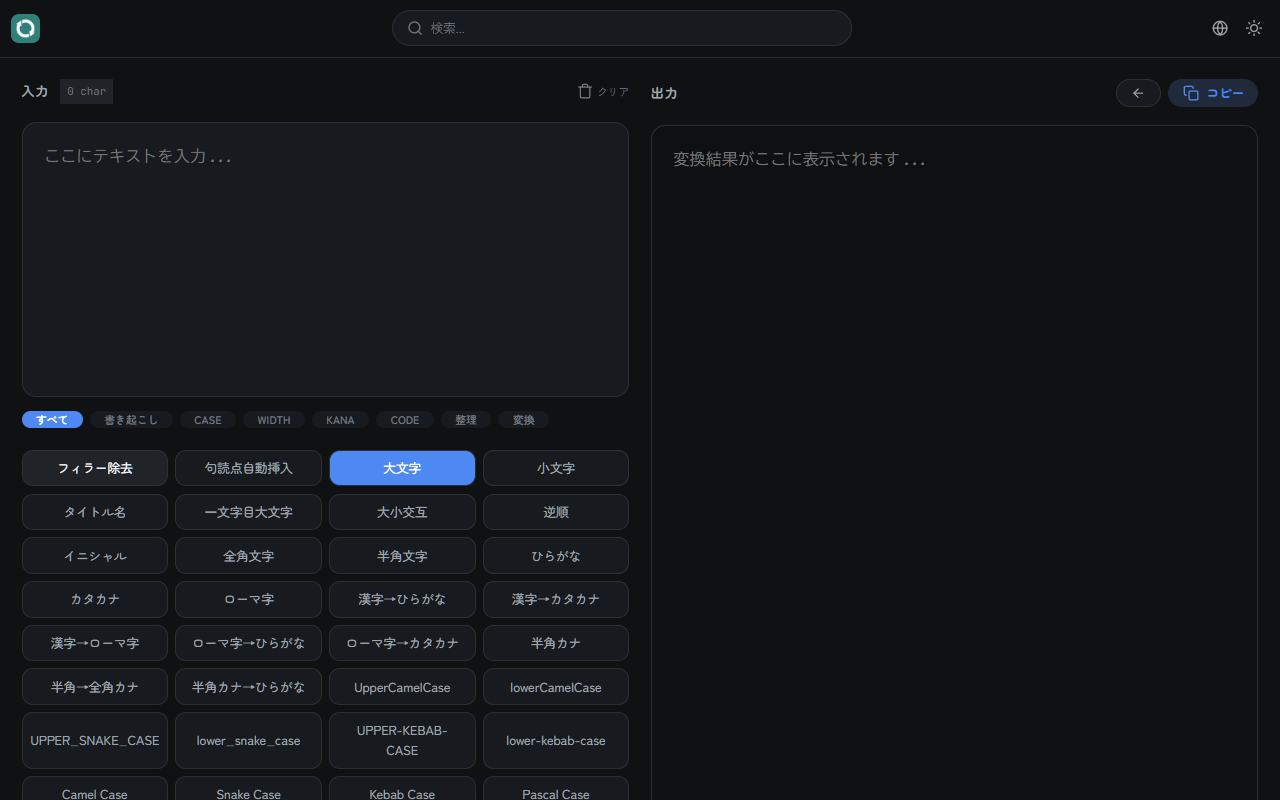Click the コピー copy button
Screen dimensions: 1280x800
[x=1213, y=93]
